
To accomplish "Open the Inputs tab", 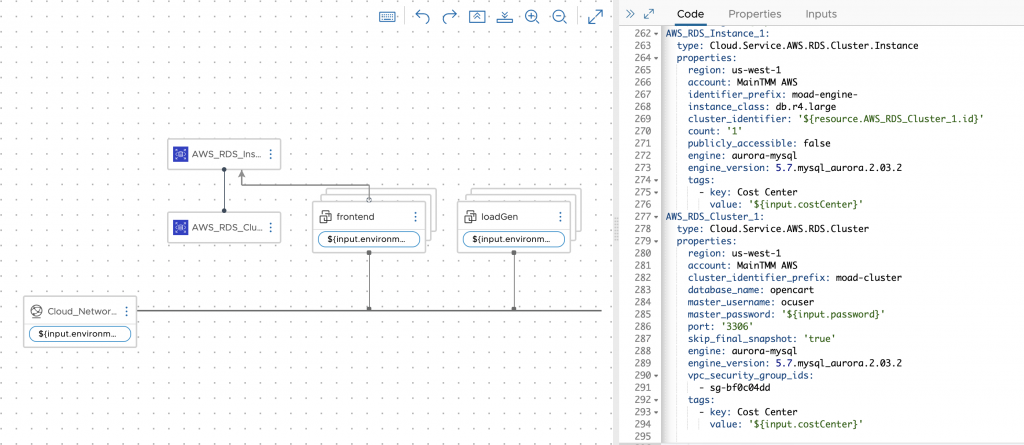I will click(821, 14).
